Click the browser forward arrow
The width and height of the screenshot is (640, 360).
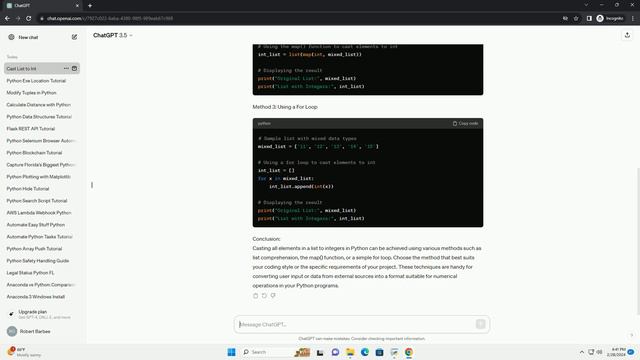[18, 18]
